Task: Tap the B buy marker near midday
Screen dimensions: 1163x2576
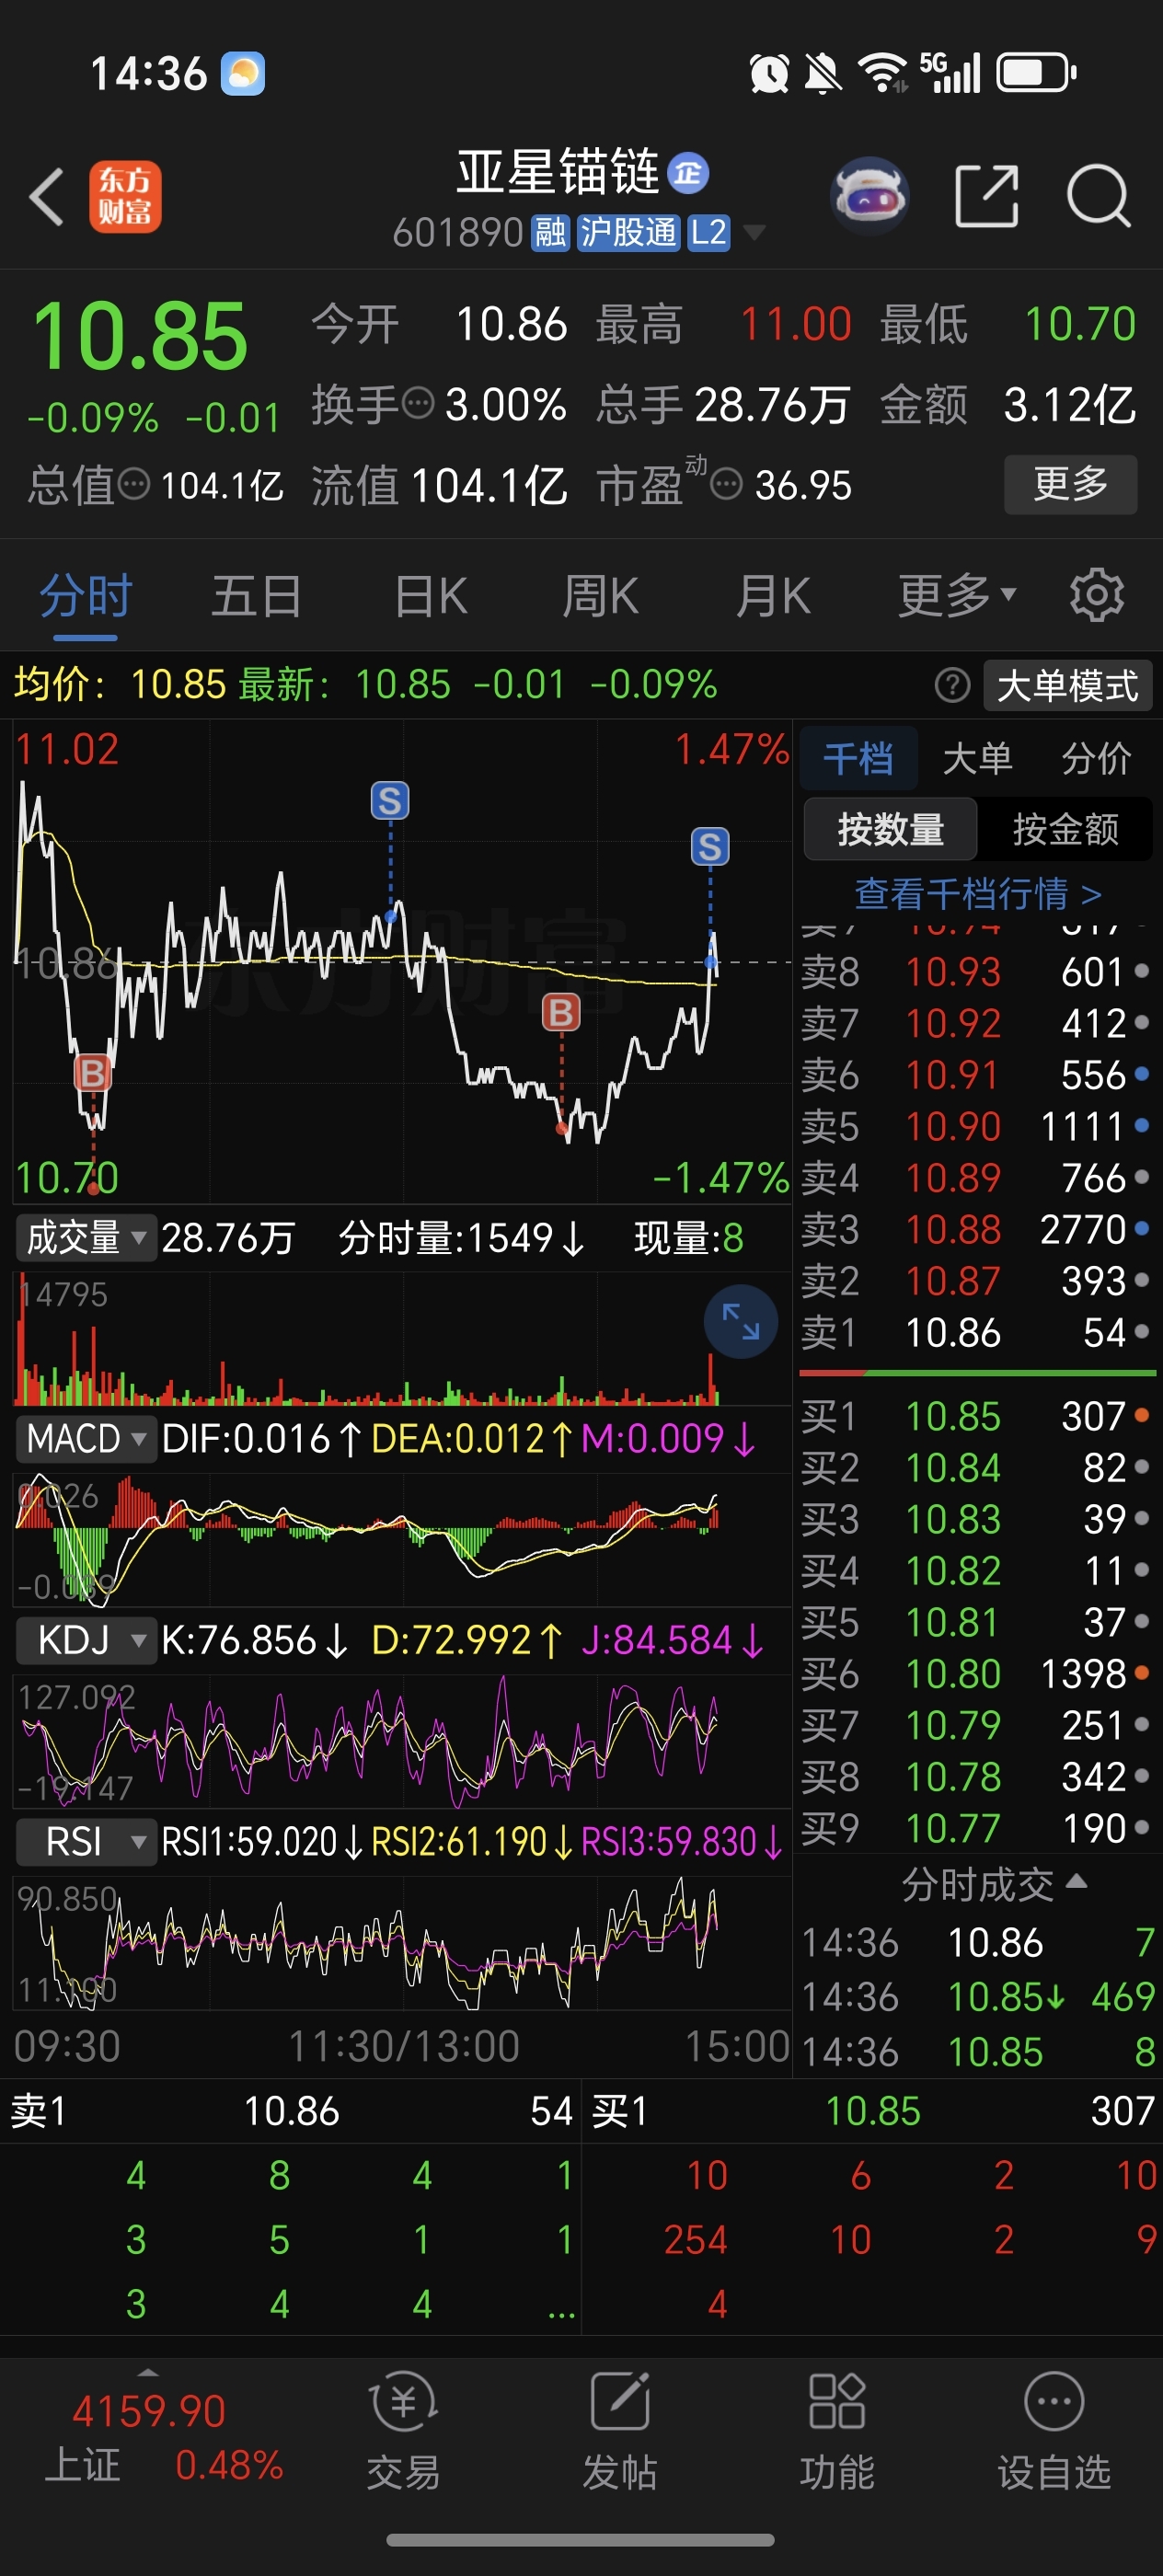Action: 561,1013
